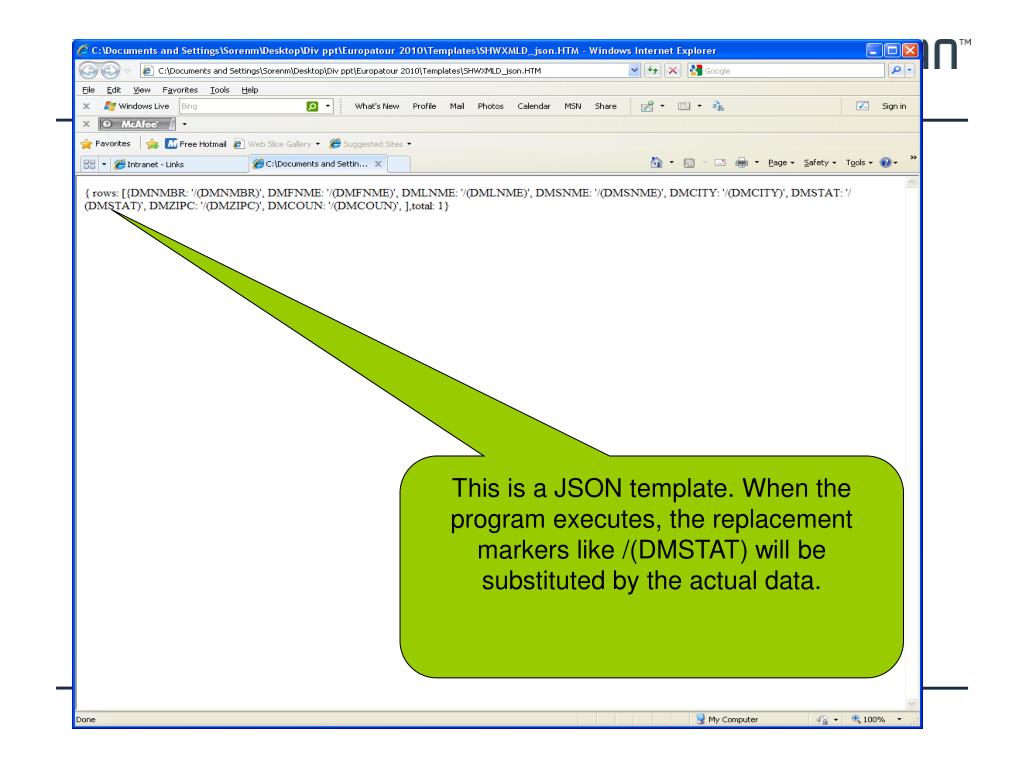This screenshot has height=768, width=1024.
Task: Click the Favorites star button
Action: [x=106, y=144]
